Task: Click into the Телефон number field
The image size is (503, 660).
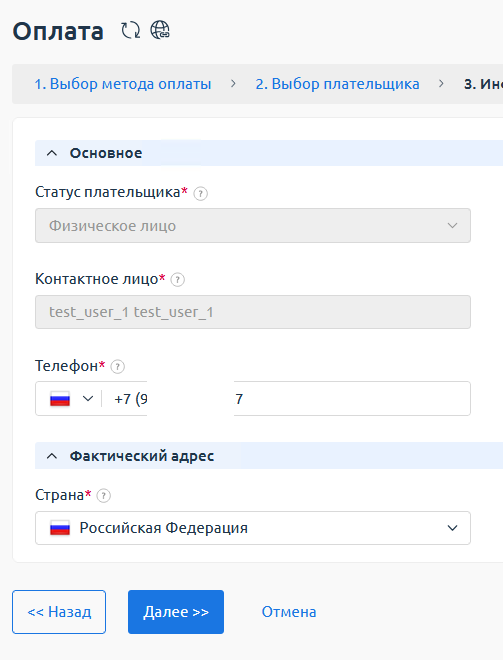Action: [x=286, y=399]
